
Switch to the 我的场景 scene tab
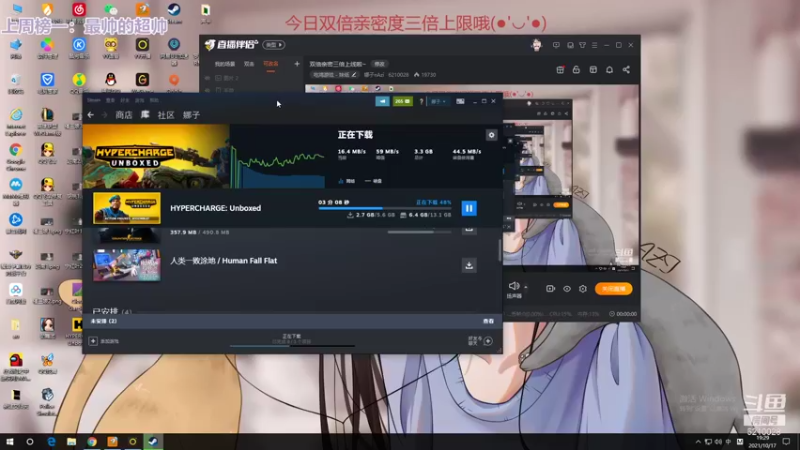(224, 64)
